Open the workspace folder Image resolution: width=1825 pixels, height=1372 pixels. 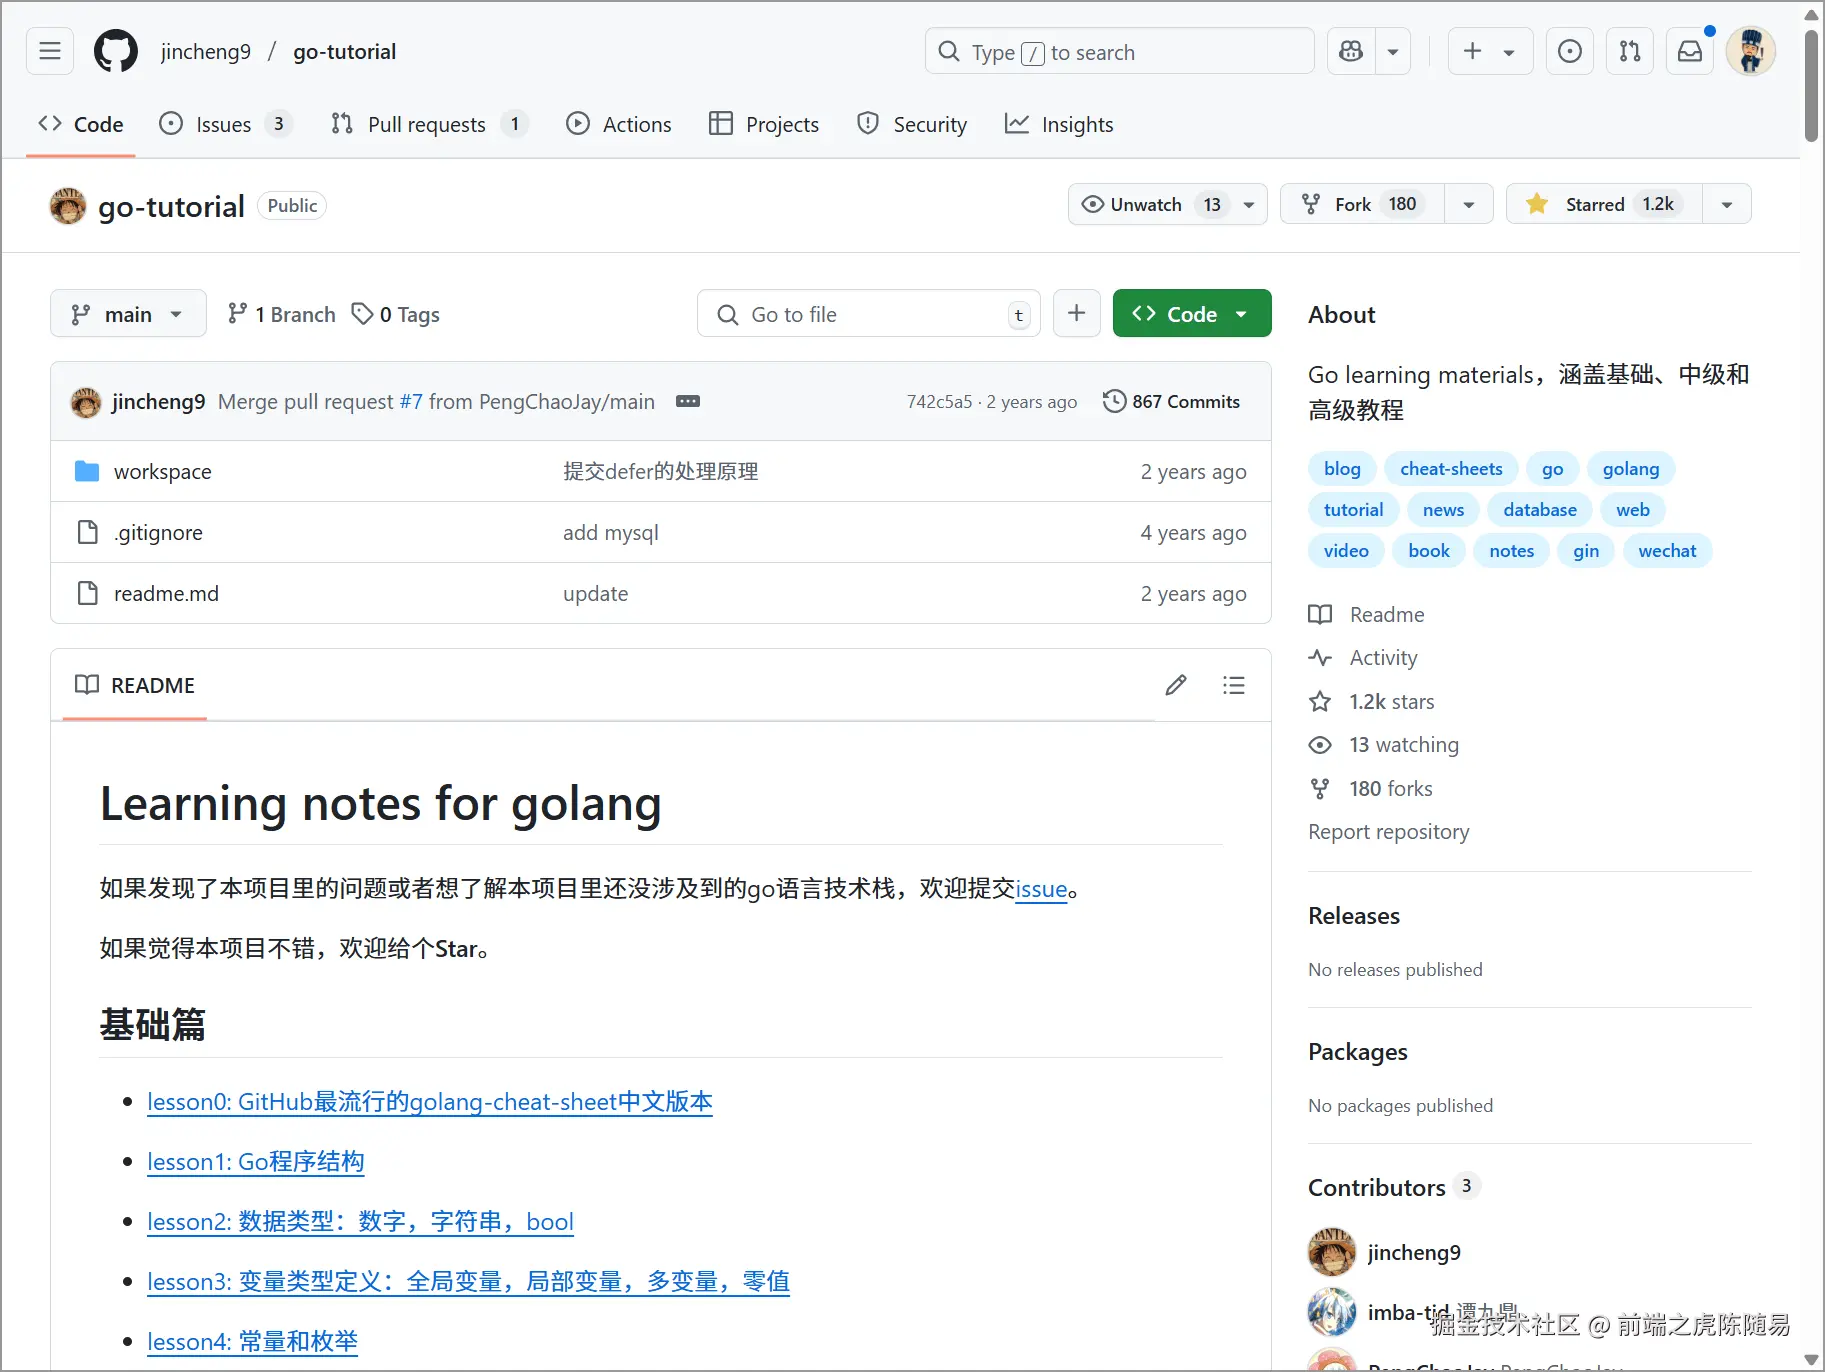(163, 471)
